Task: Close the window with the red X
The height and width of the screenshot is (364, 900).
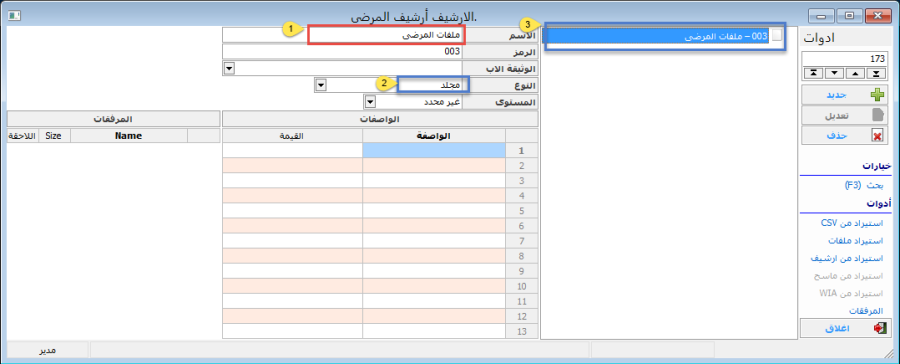Action: click(x=877, y=16)
